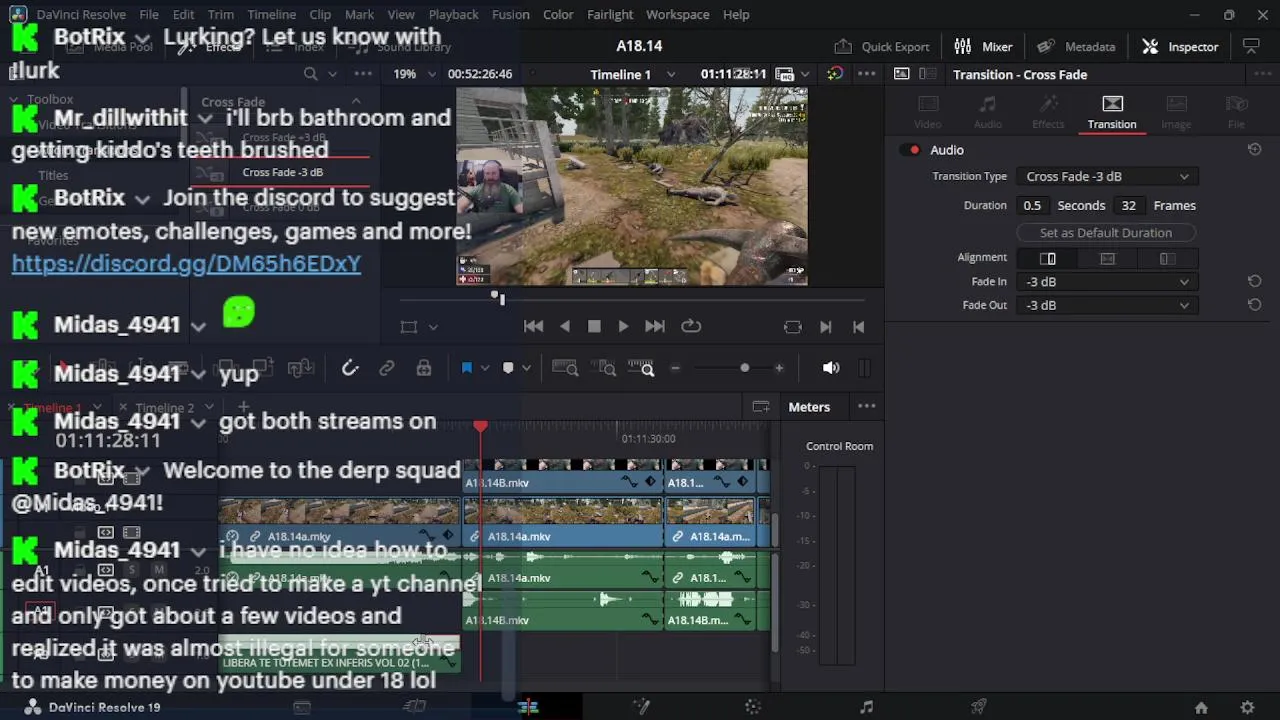Toggle timeline snapping
The height and width of the screenshot is (720, 1280).
350,368
